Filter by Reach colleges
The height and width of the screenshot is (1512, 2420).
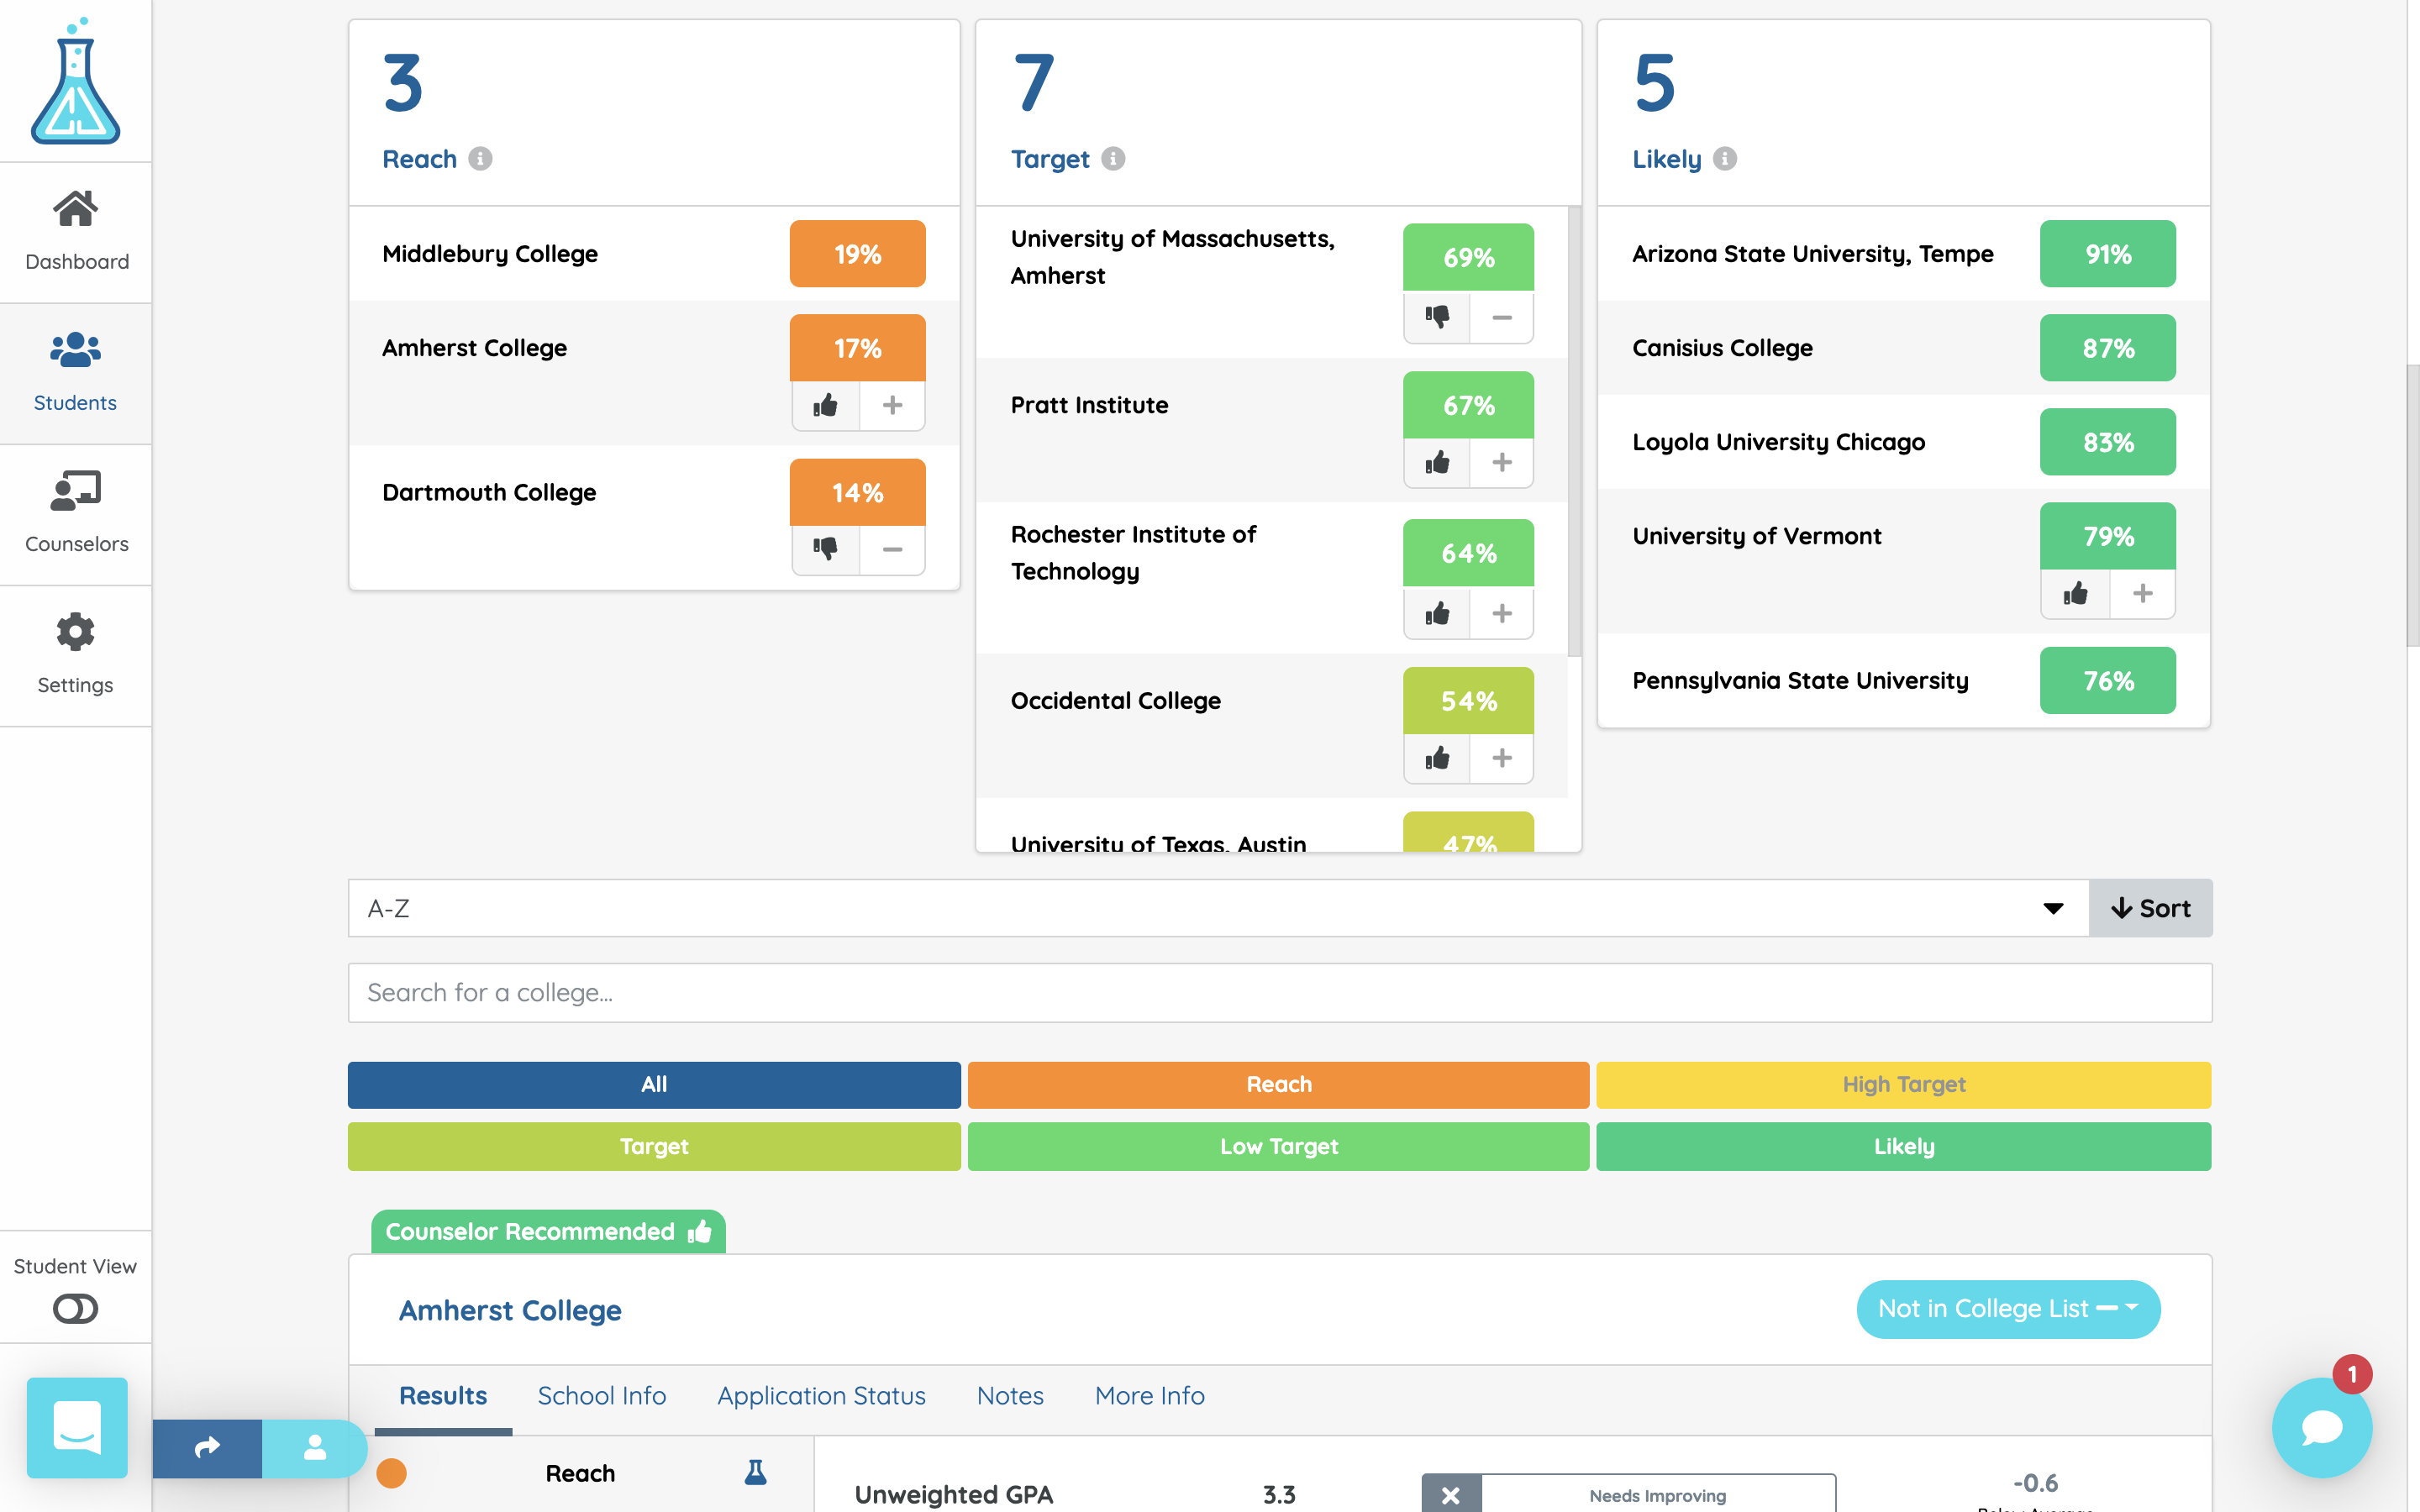click(x=1278, y=1084)
